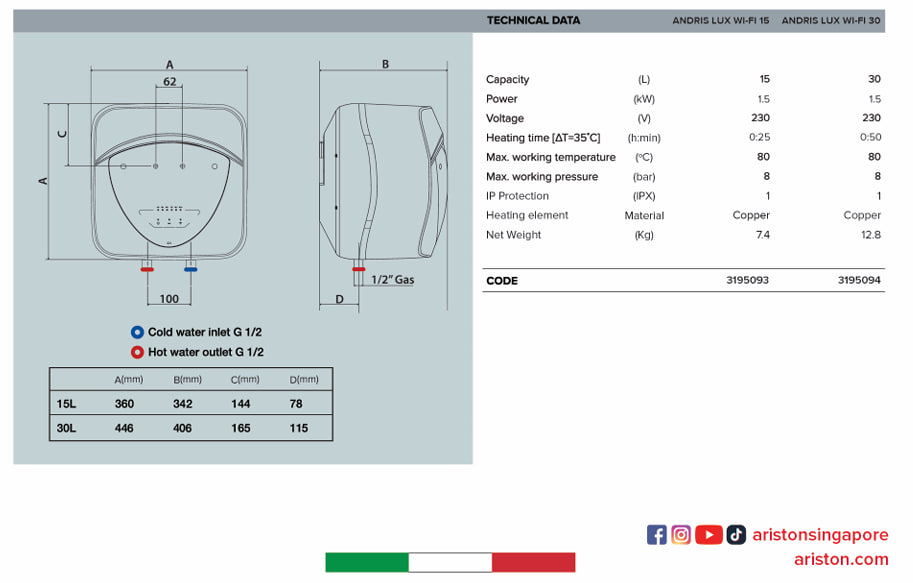Select the ANDRIS LUX WI-FI 15 column header
The image size is (913, 583).
721,20
